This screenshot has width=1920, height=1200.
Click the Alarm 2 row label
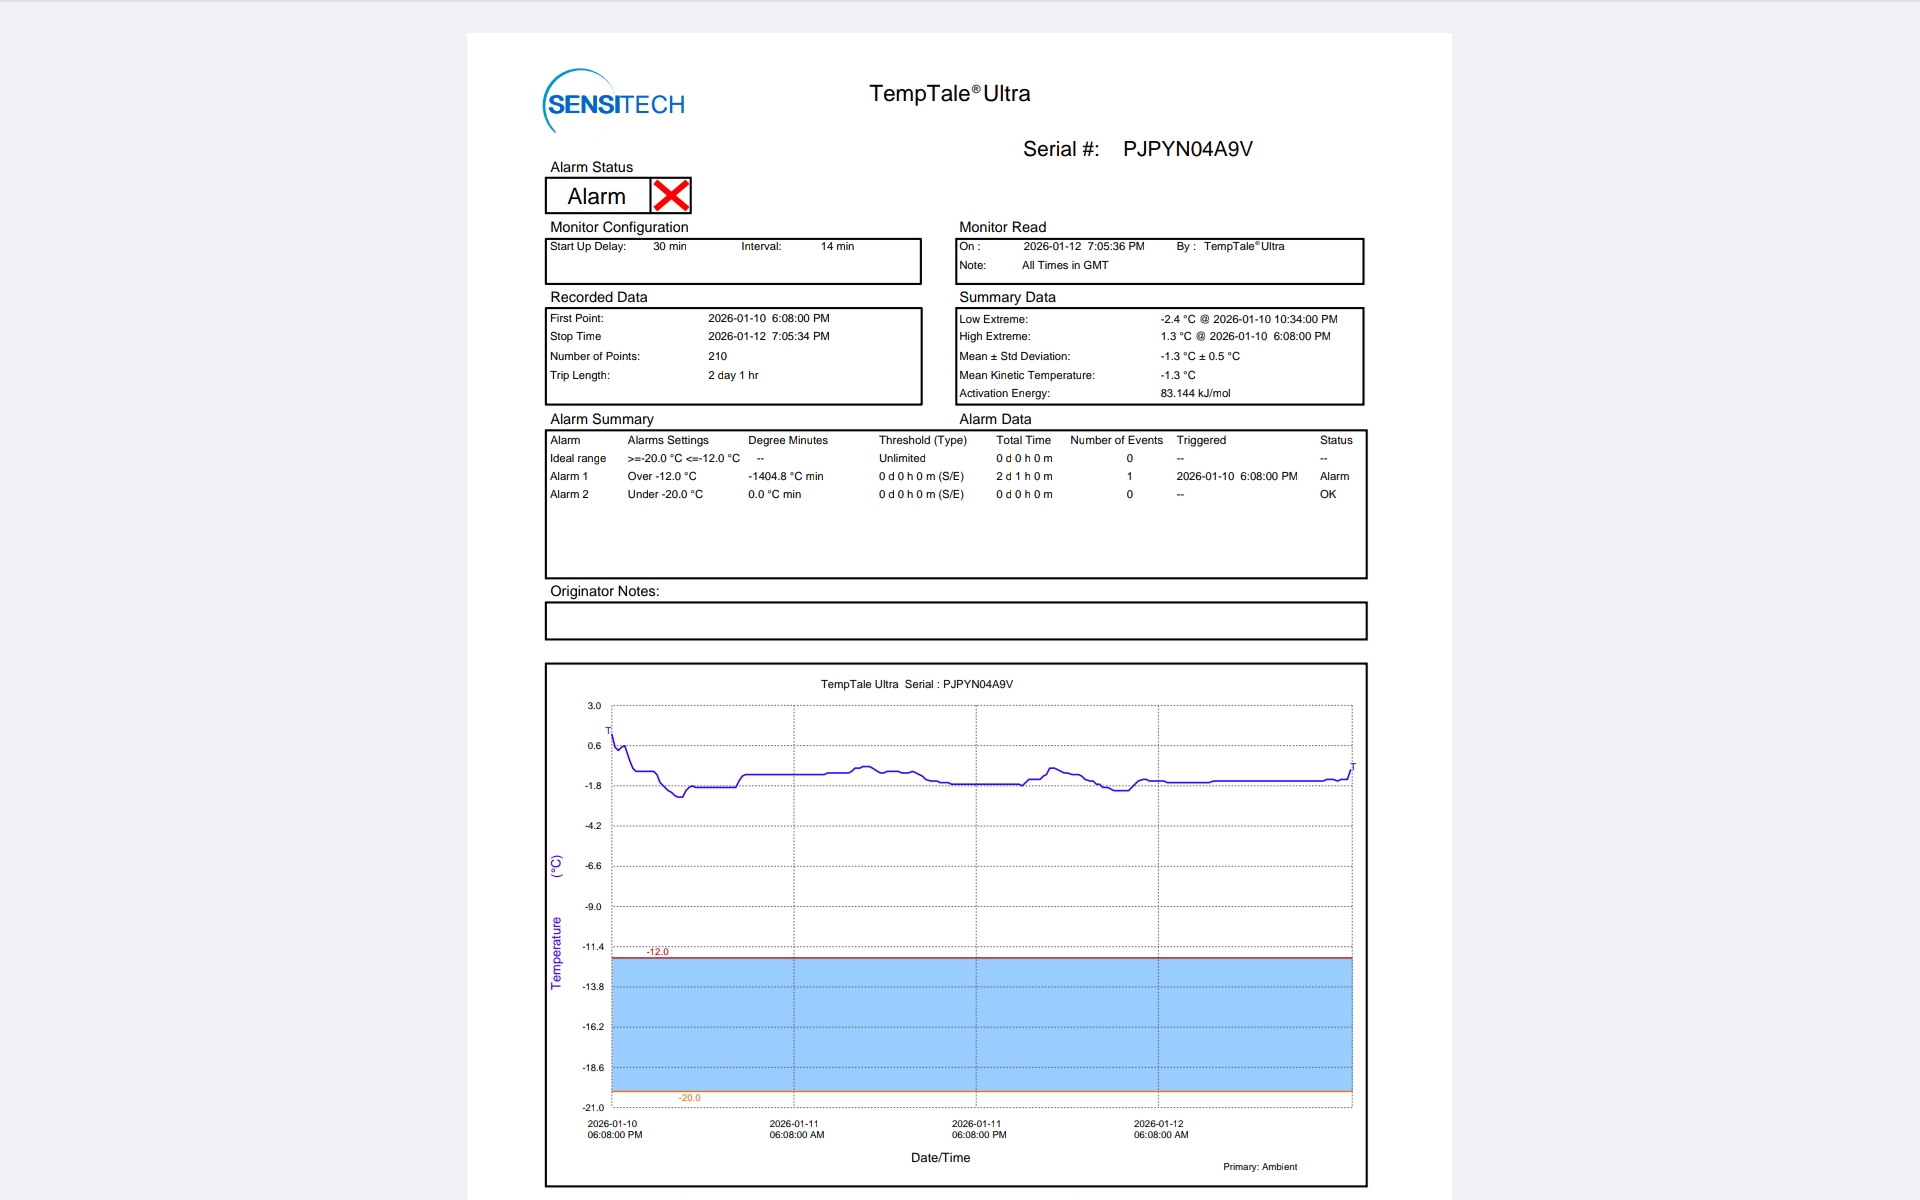569,495
